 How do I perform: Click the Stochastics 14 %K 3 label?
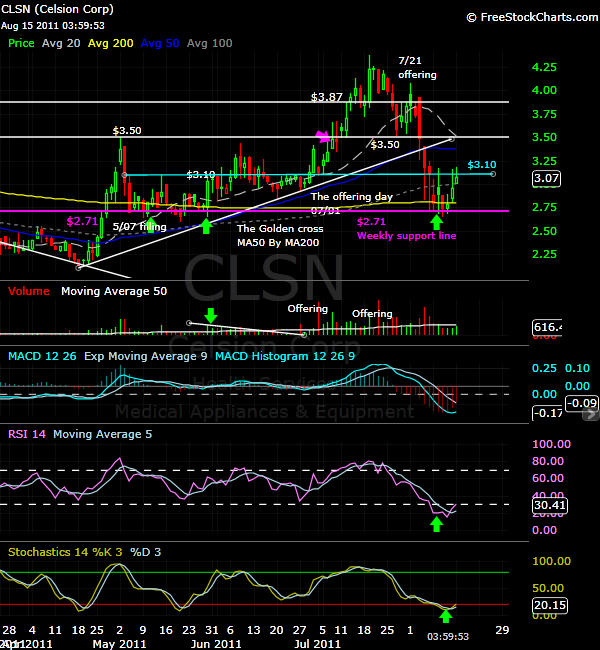point(65,552)
